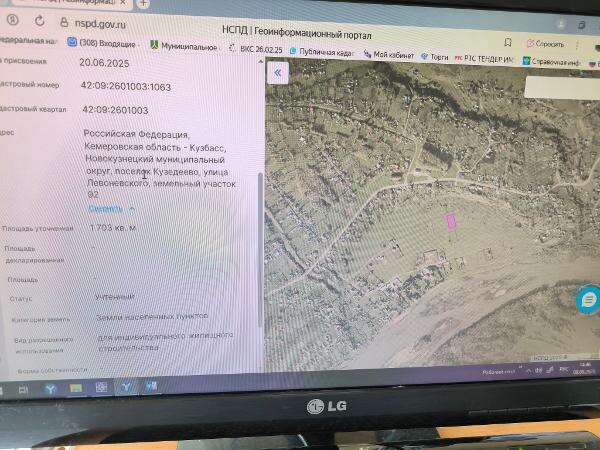Click the 'РУС' language indicator in tray
600x450 pixels.
(564, 369)
